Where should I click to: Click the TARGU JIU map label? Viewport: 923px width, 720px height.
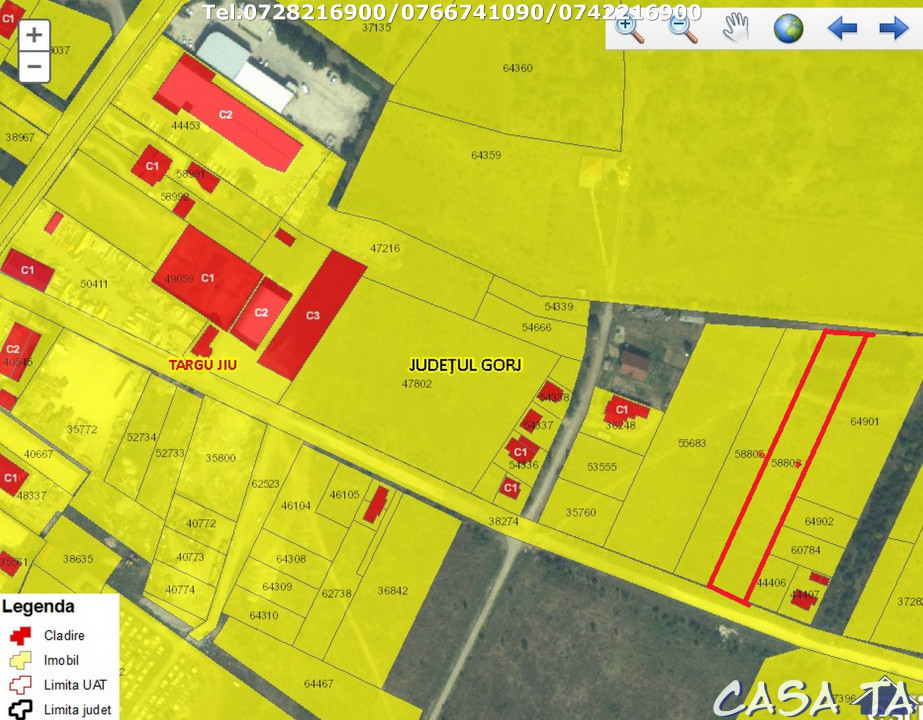(203, 365)
